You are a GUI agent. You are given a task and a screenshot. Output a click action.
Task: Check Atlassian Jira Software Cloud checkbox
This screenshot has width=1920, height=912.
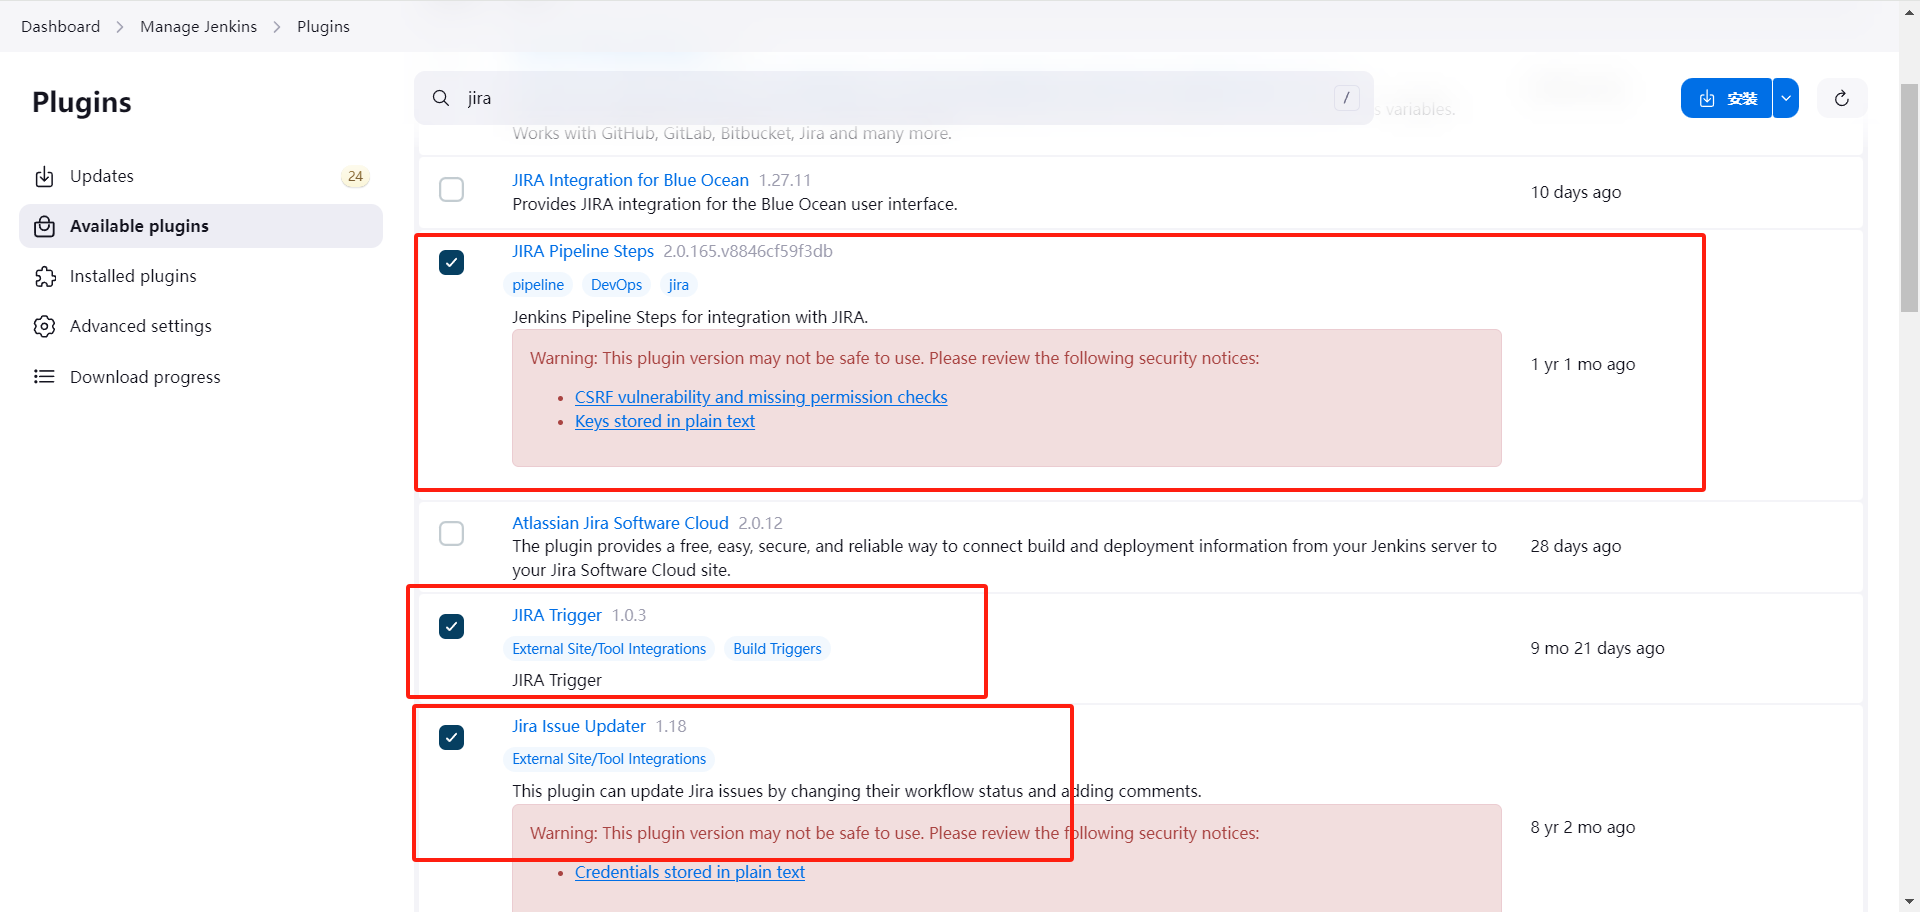click(452, 534)
